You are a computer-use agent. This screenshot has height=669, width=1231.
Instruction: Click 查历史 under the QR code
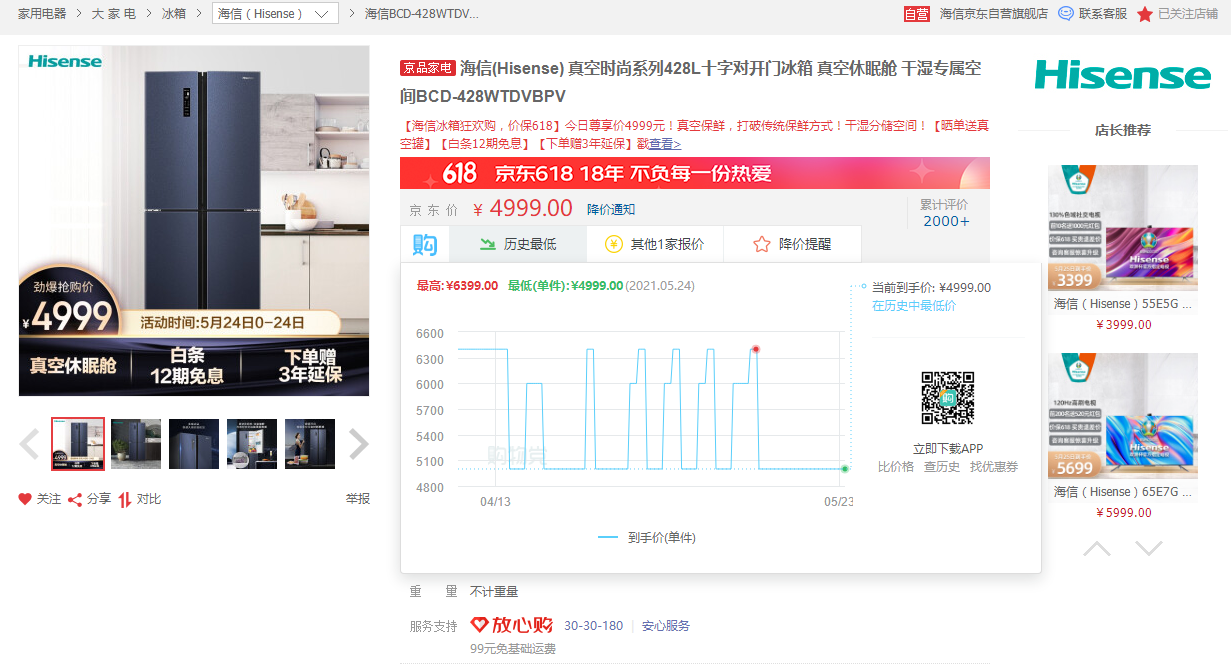point(942,467)
